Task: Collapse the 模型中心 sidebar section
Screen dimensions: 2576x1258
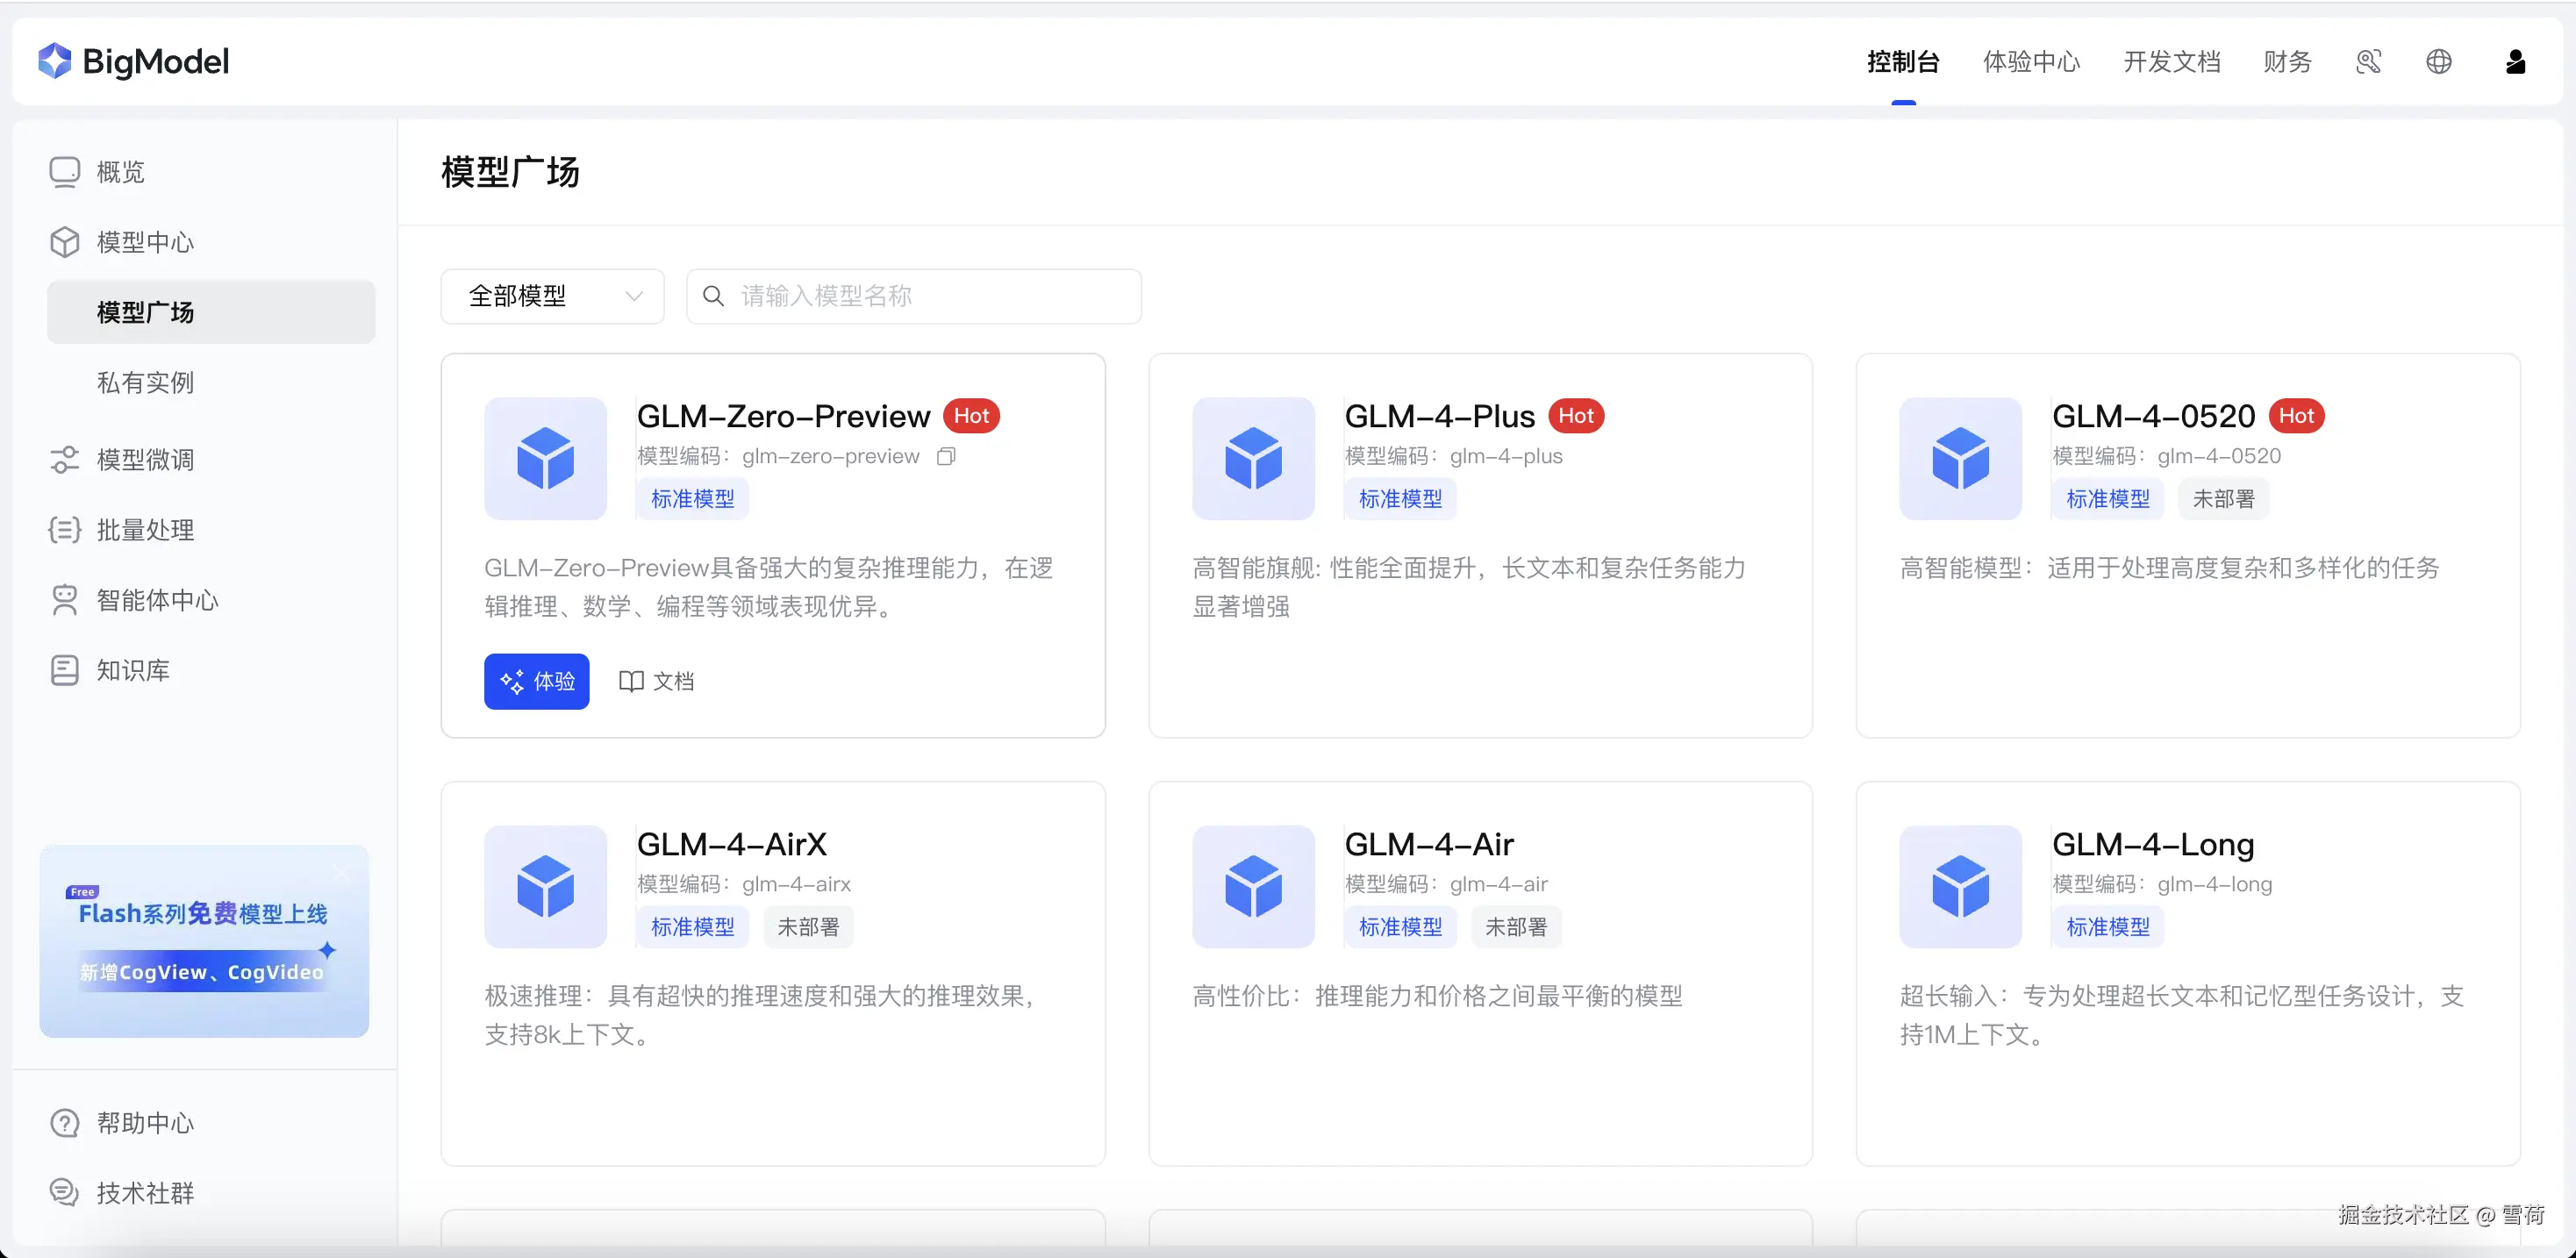Action: (145, 242)
